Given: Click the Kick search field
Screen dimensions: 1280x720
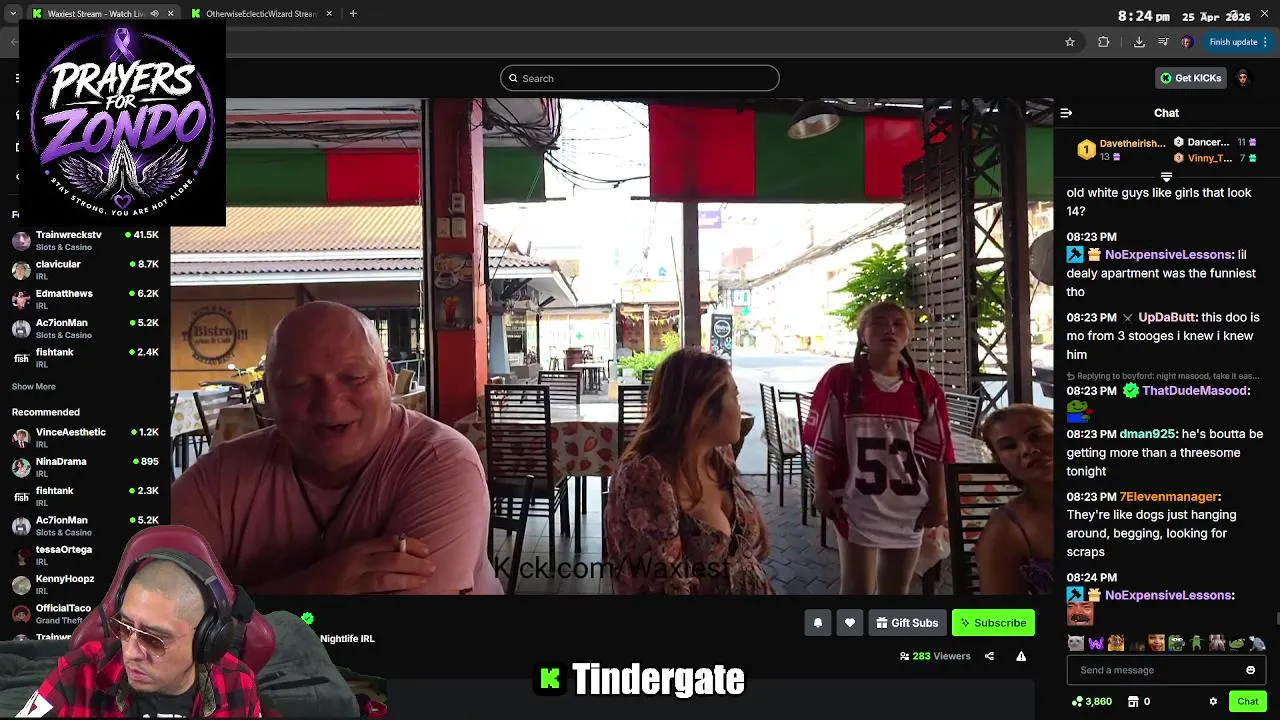Looking at the screenshot, I should tap(640, 78).
